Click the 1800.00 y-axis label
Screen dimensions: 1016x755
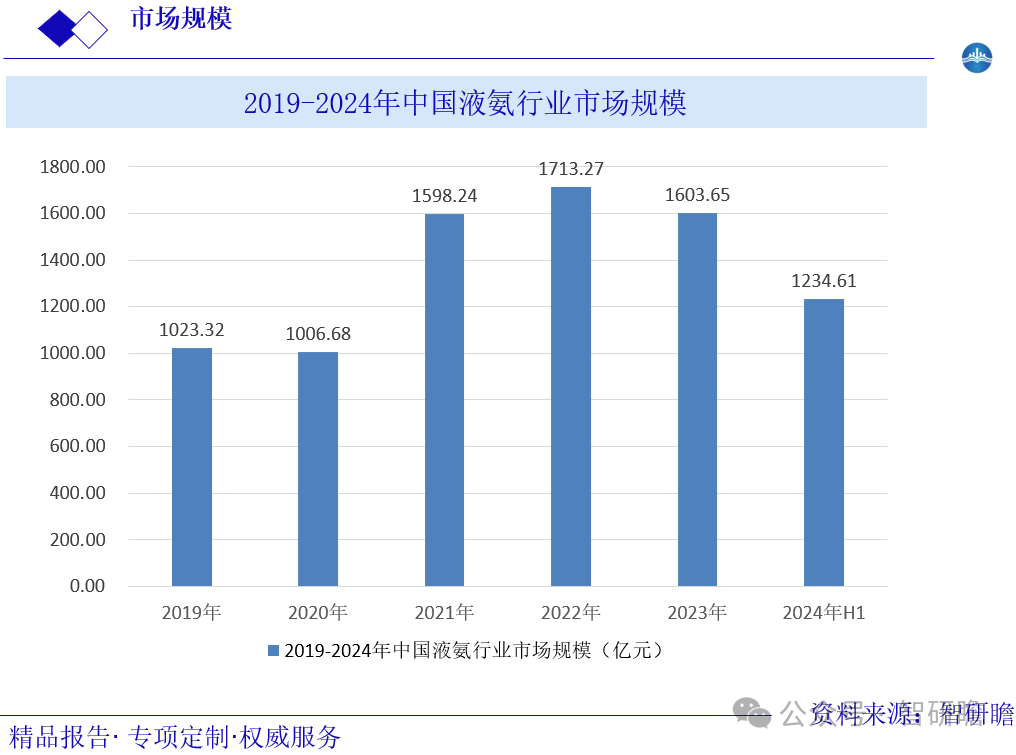(x=72, y=167)
